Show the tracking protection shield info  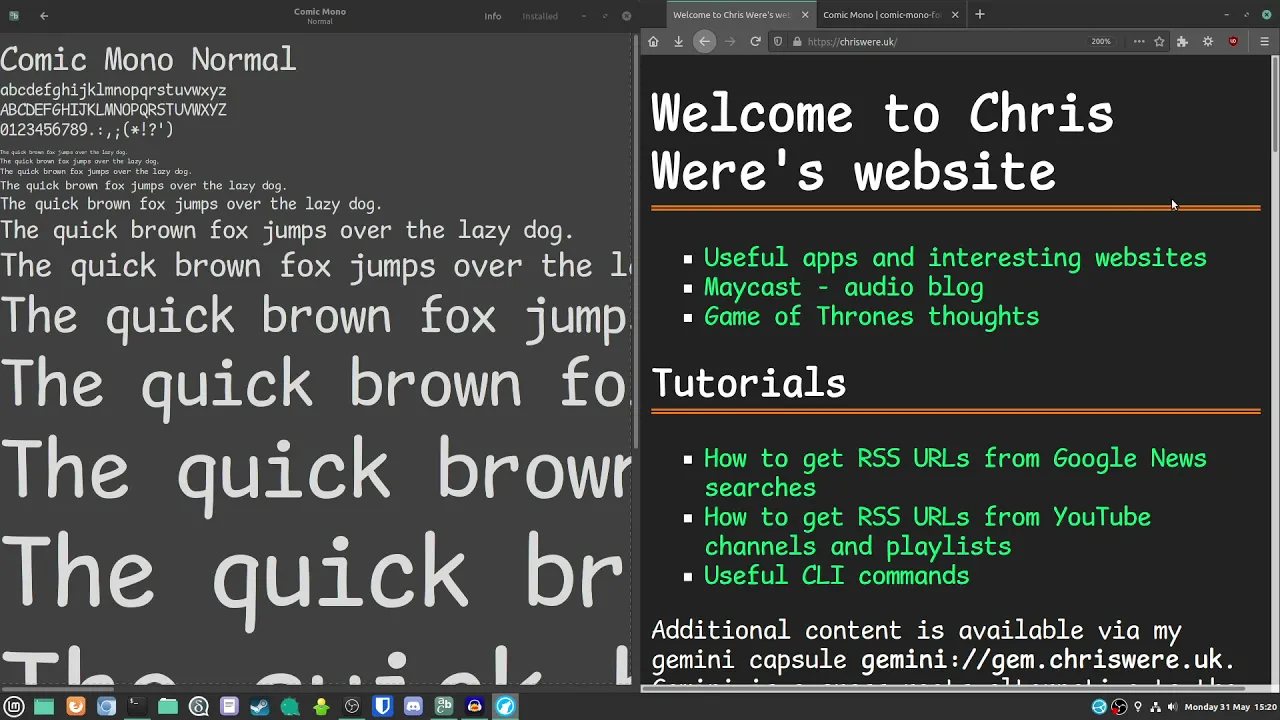pos(778,42)
